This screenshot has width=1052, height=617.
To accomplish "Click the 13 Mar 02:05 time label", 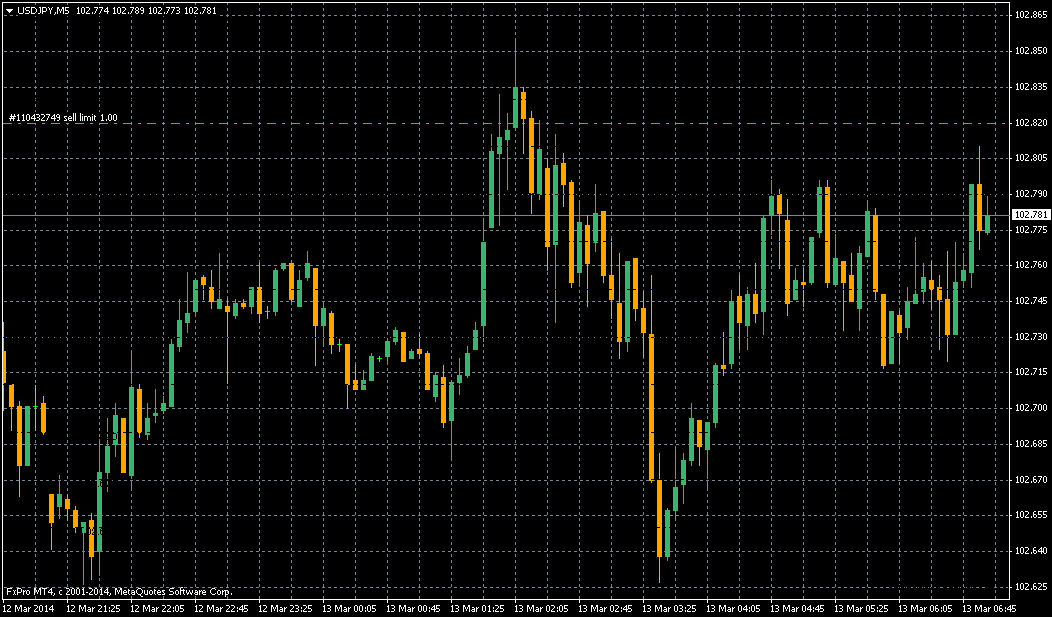I will [x=539, y=608].
